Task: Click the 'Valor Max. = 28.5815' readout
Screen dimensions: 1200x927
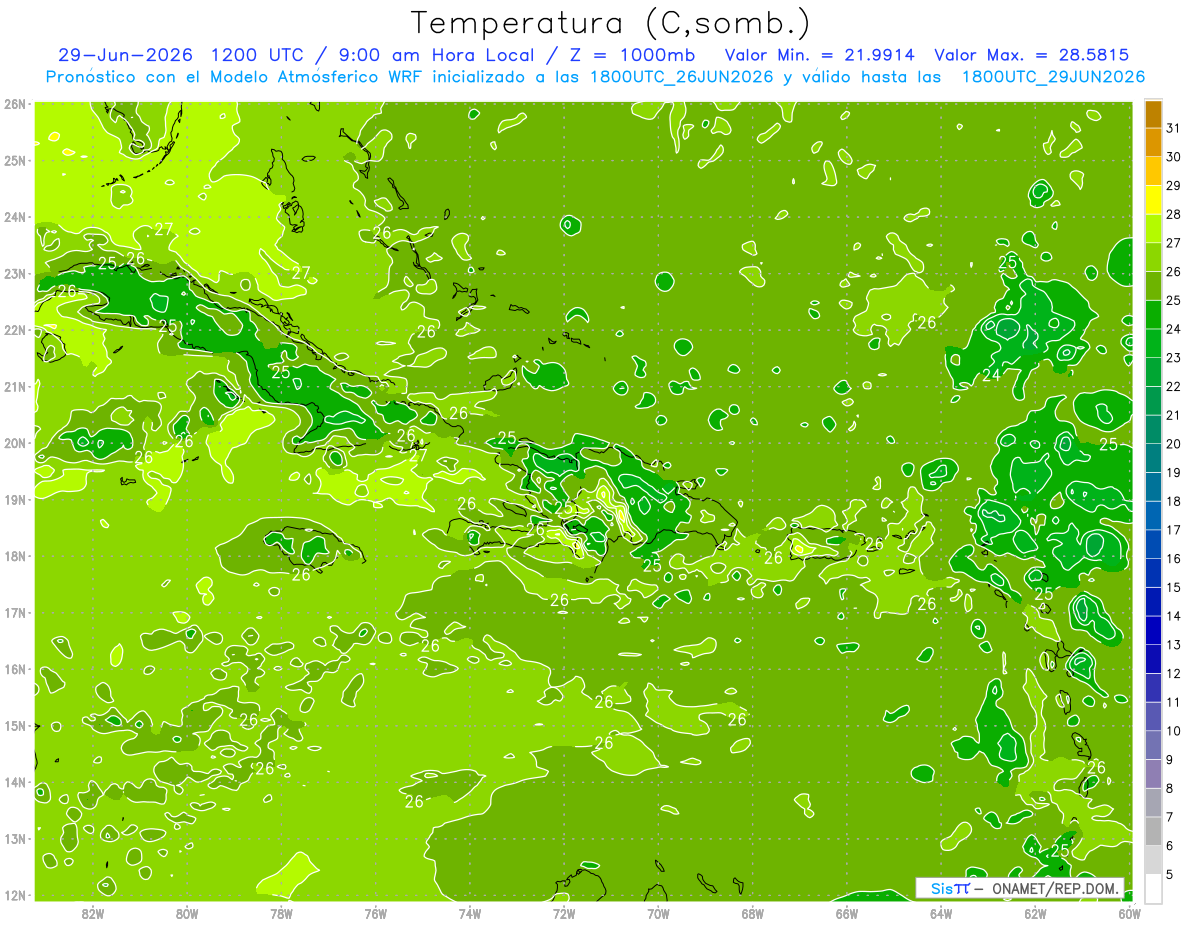Action: (x=1032, y=55)
